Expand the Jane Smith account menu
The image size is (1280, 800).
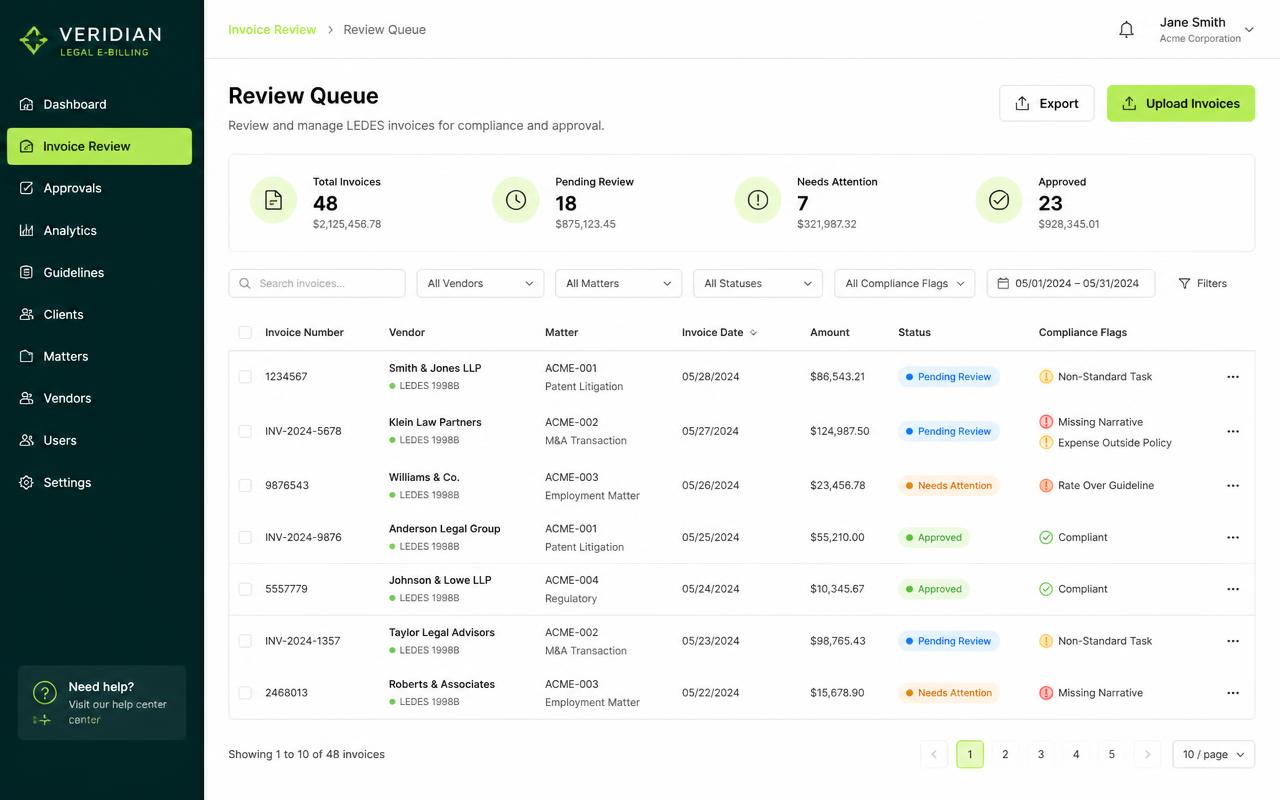[1207, 30]
